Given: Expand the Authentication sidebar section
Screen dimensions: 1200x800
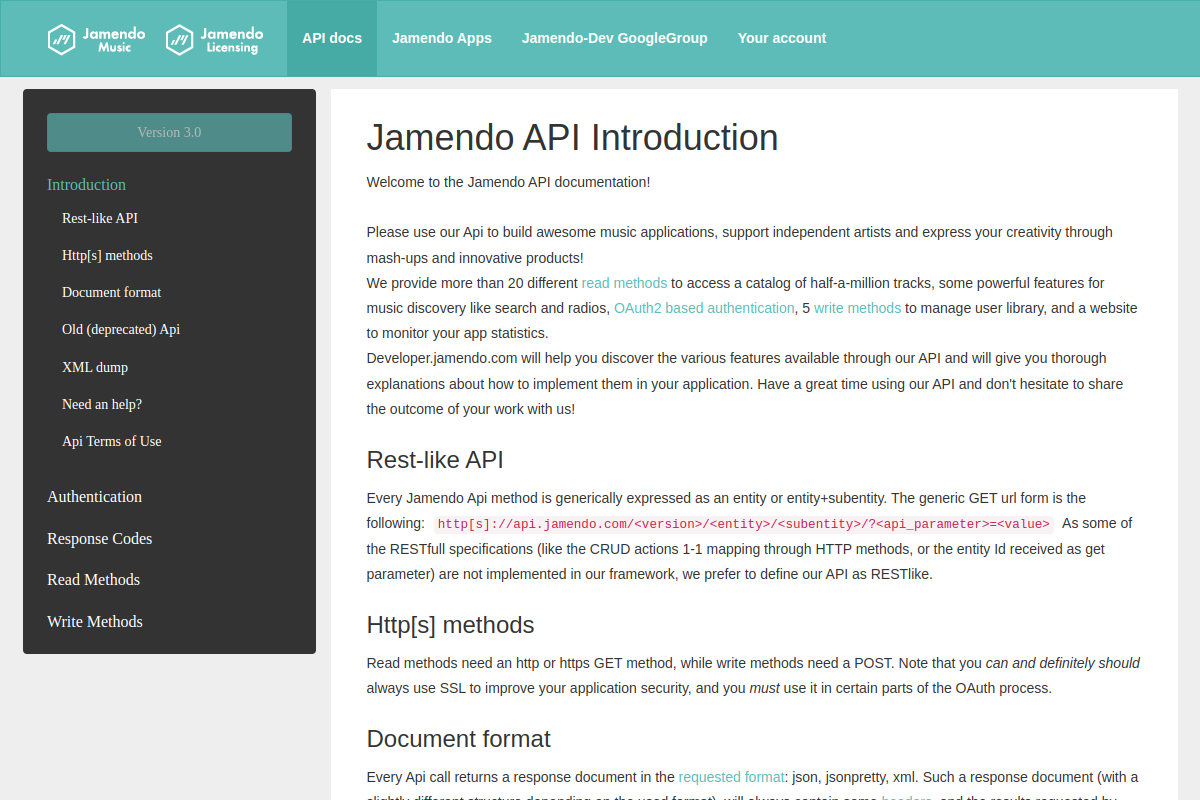Looking at the screenshot, I should click(x=94, y=497).
